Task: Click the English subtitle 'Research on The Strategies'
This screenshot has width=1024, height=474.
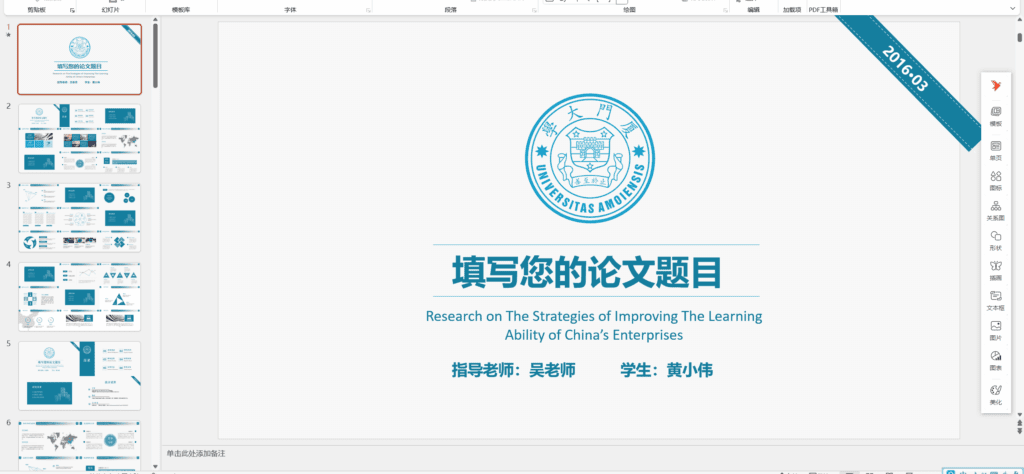Action: click(x=594, y=325)
